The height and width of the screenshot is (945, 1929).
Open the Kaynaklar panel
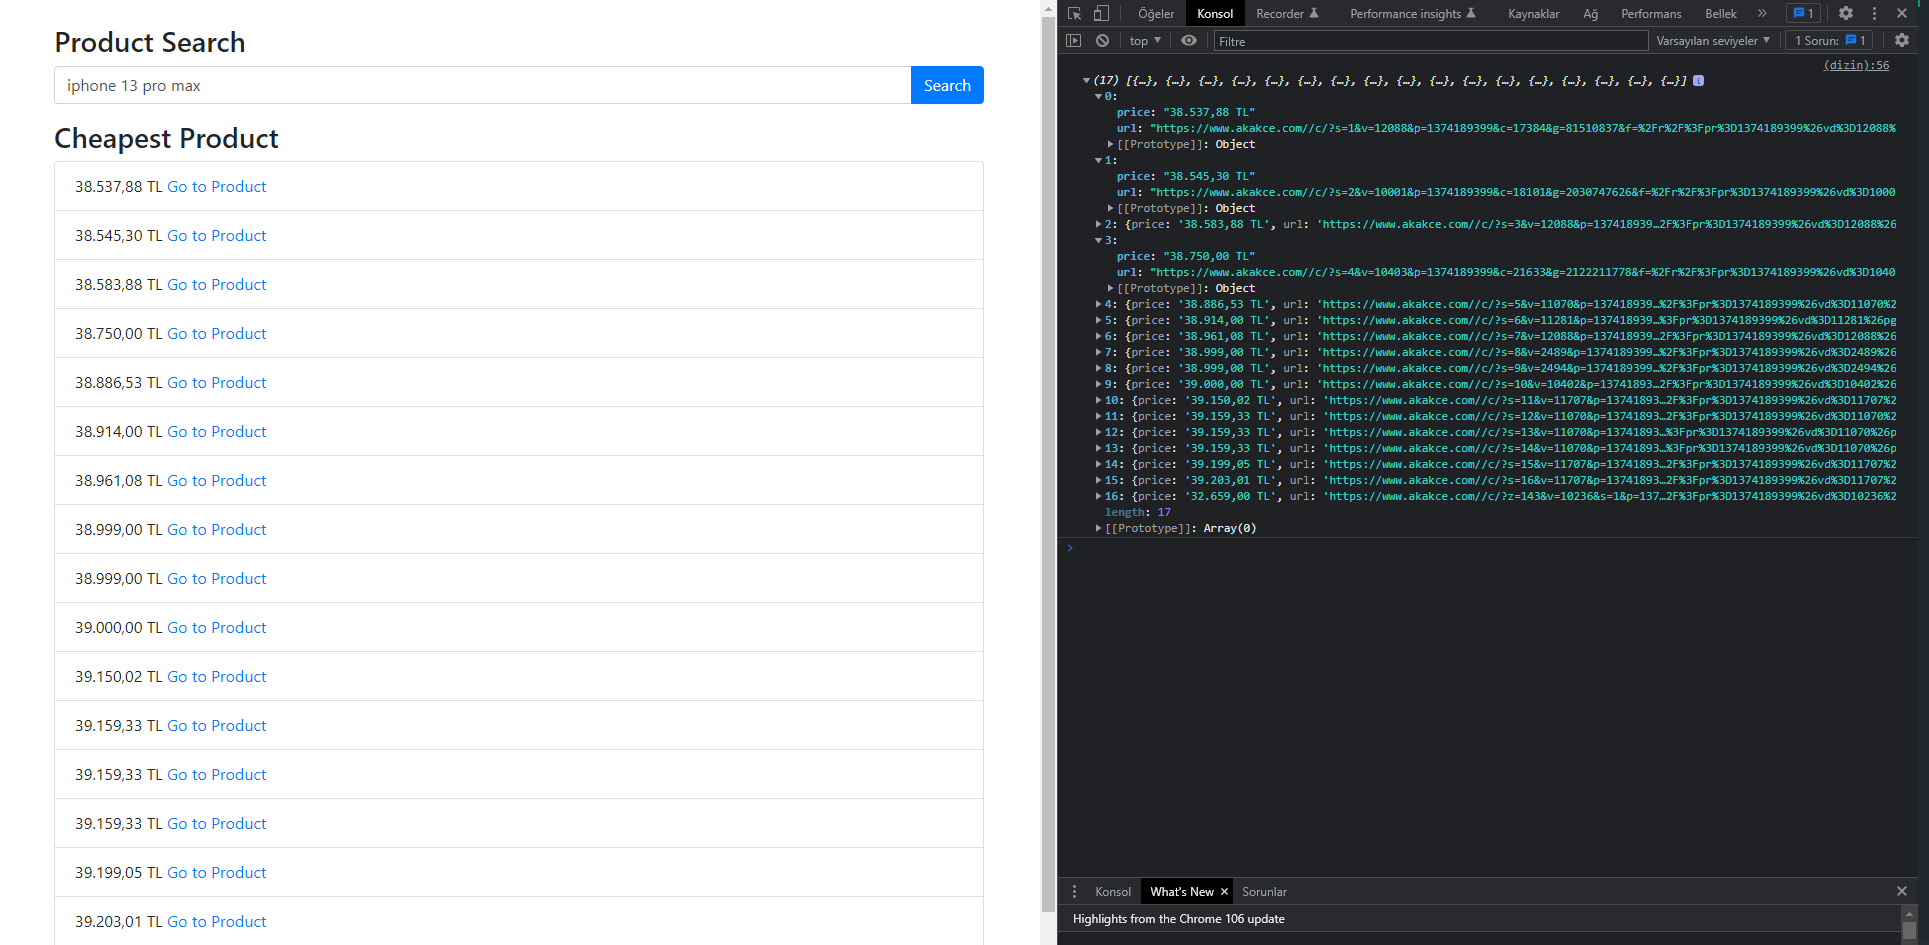click(1533, 13)
